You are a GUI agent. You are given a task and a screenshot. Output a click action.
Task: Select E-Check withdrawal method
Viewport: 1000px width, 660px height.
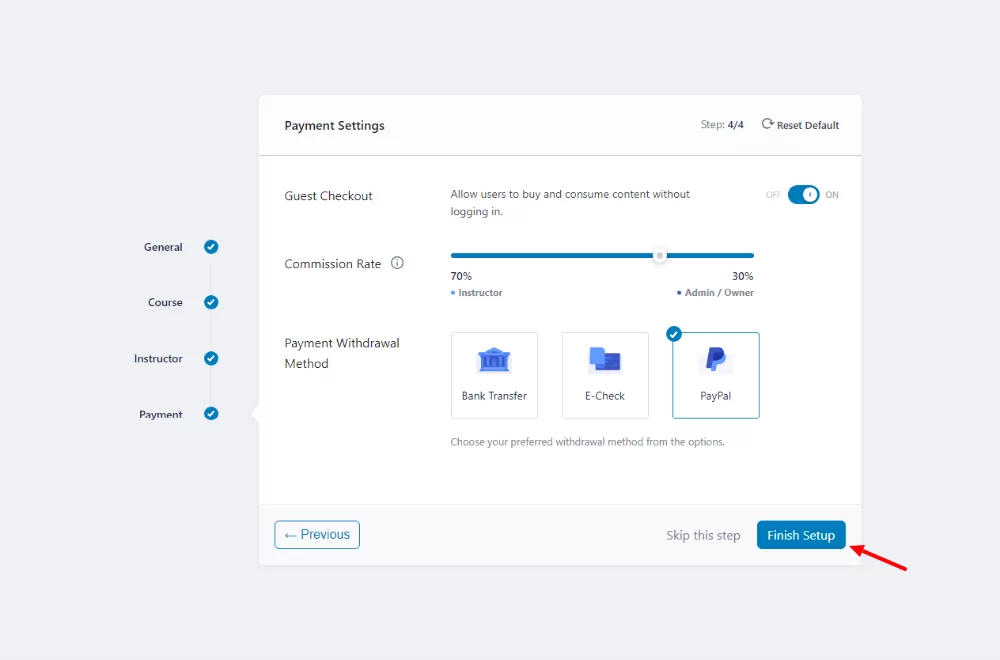(605, 375)
